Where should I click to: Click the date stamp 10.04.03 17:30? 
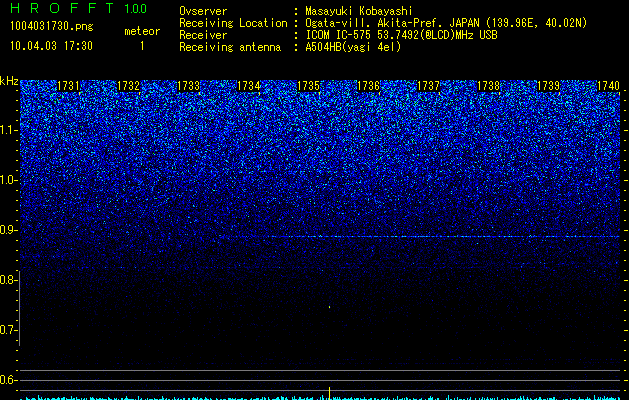click(51, 45)
